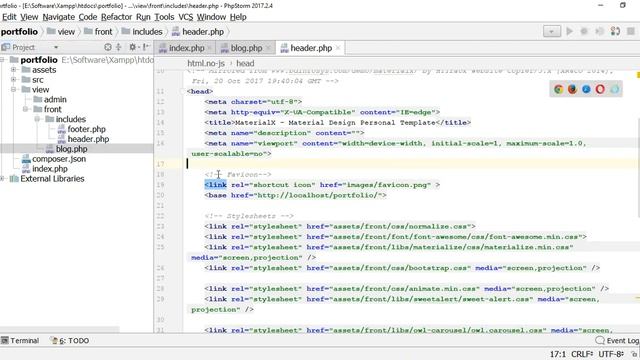Collapse the view folder
Image resolution: width=640 pixels, height=360 pixels.
click(14, 89)
